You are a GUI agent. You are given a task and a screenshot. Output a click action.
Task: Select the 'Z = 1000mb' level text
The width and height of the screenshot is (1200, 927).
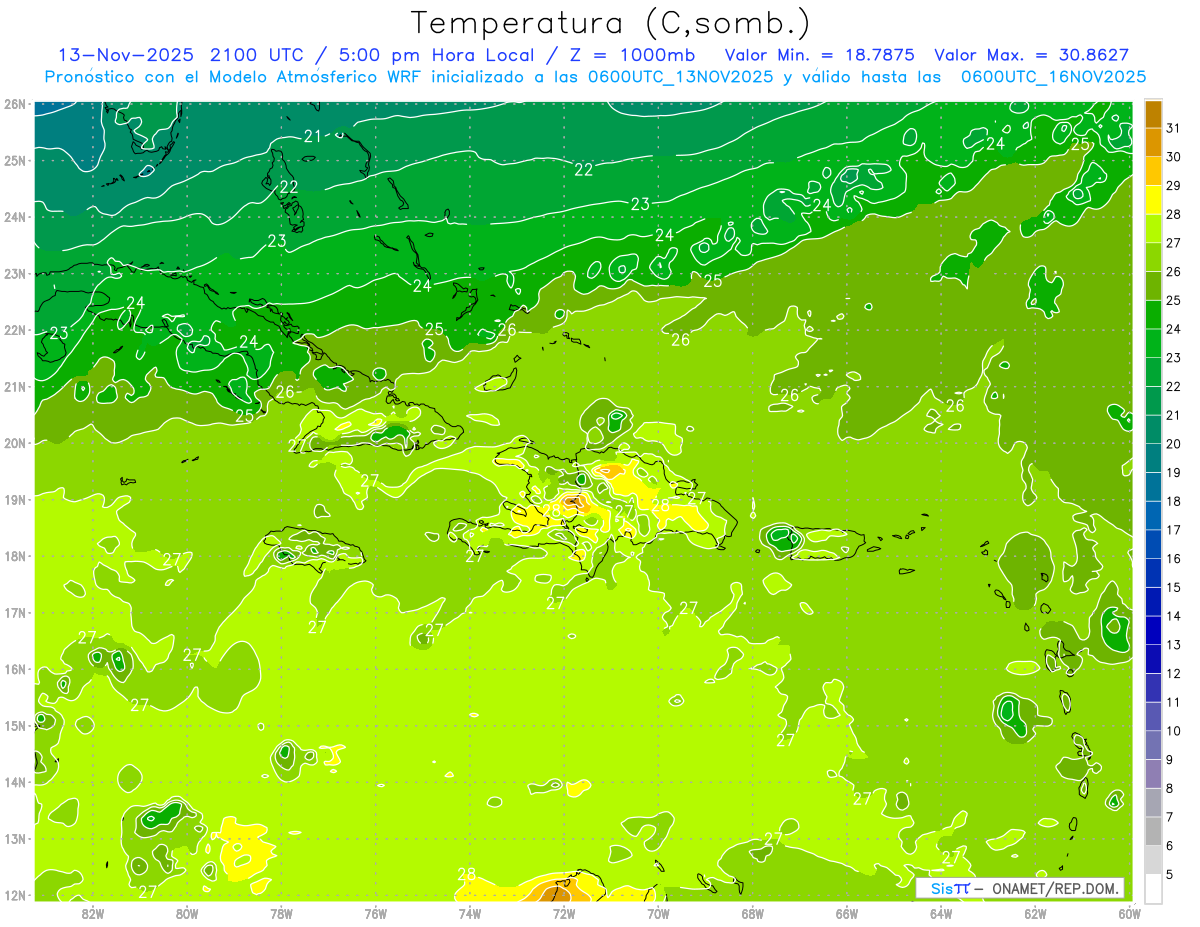[632, 55]
